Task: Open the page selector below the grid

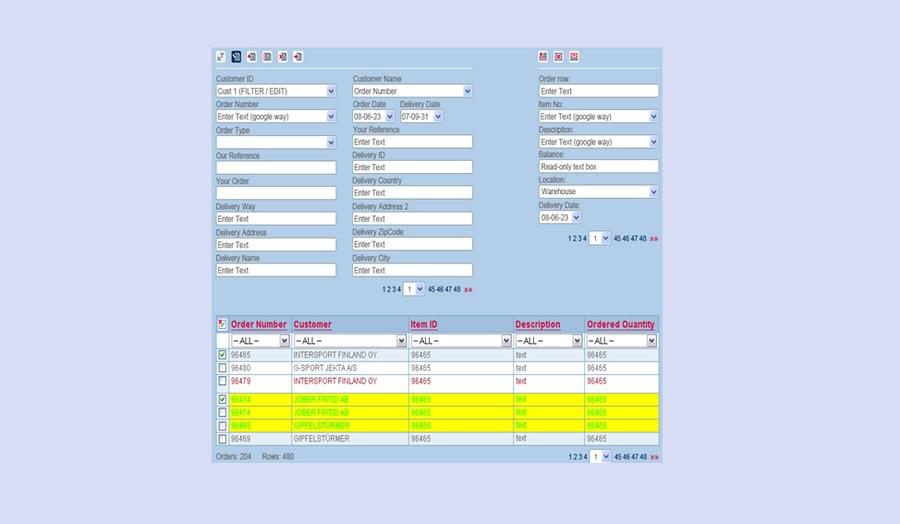Action: [600, 457]
